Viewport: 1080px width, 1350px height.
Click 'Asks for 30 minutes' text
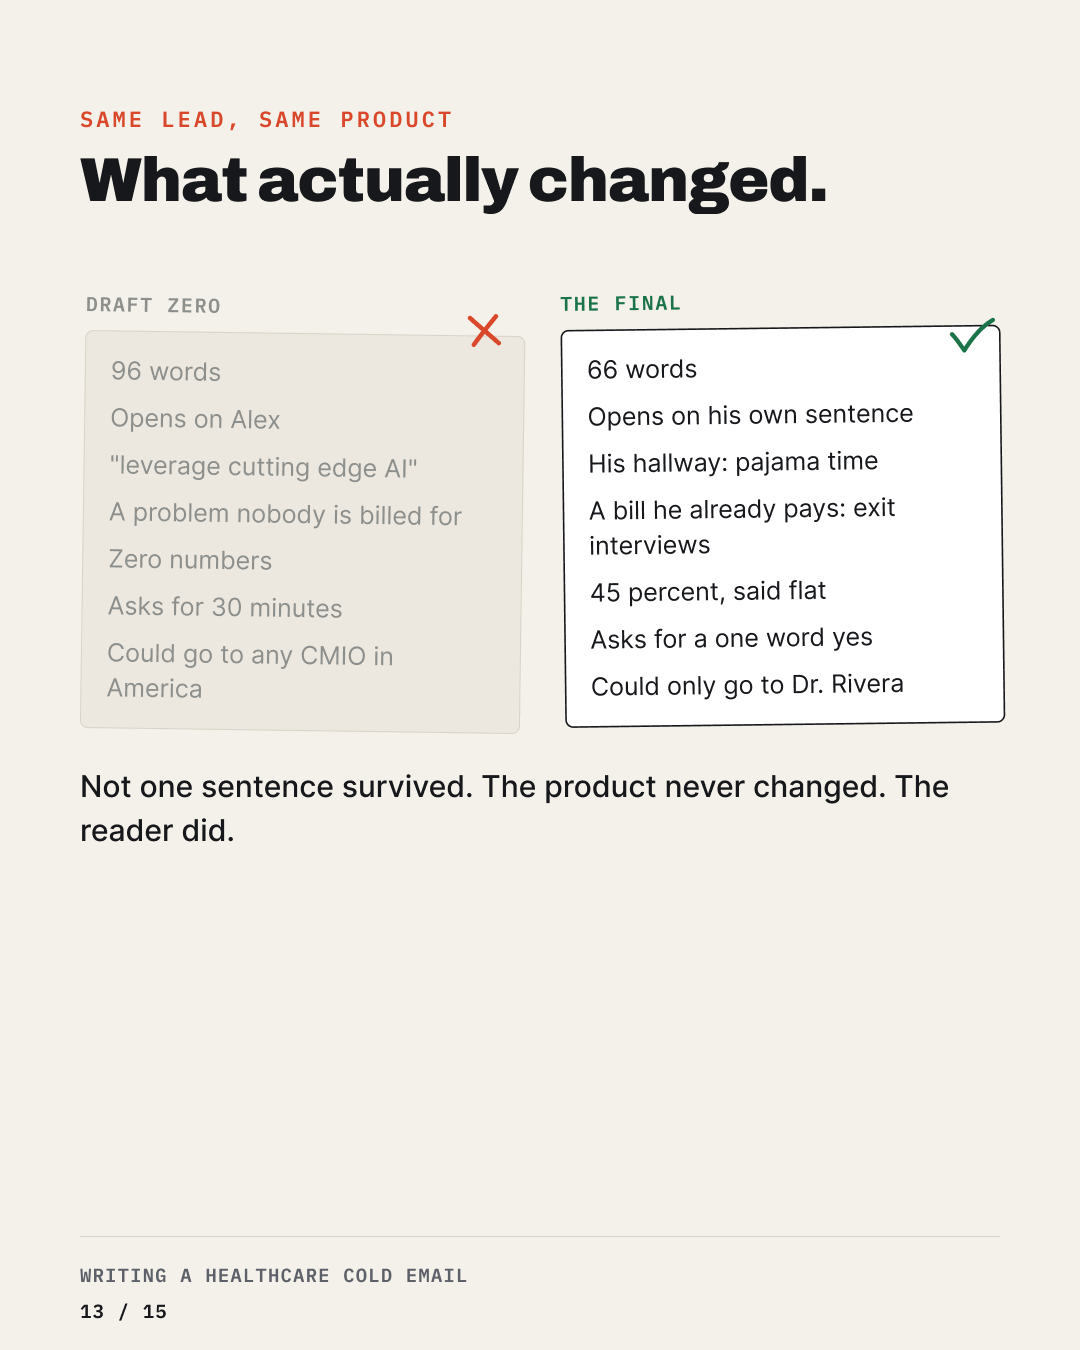225,607
